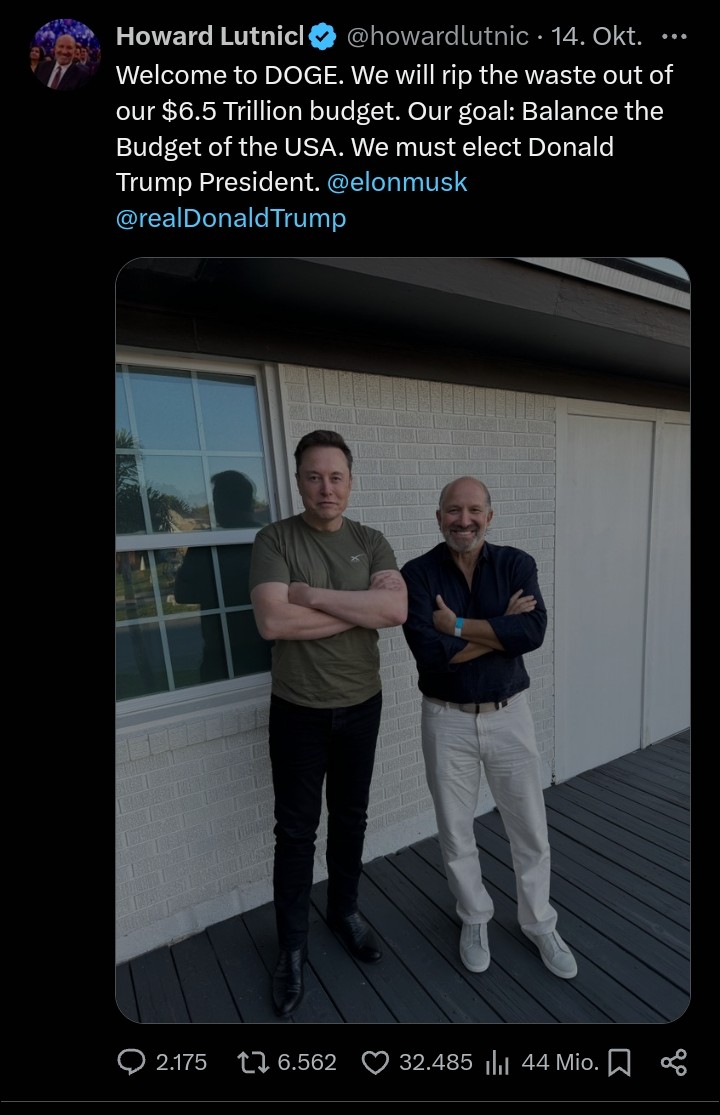Click the tweet text about DOGE
The width and height of the screenshot is (720, 1115).
coord(394,128)
